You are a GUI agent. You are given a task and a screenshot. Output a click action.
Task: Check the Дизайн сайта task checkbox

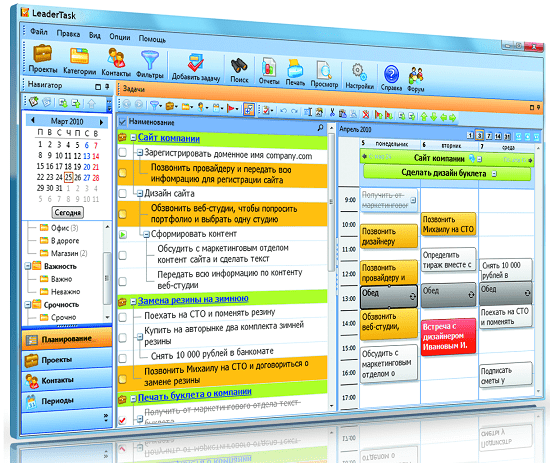tap(122, 193)
